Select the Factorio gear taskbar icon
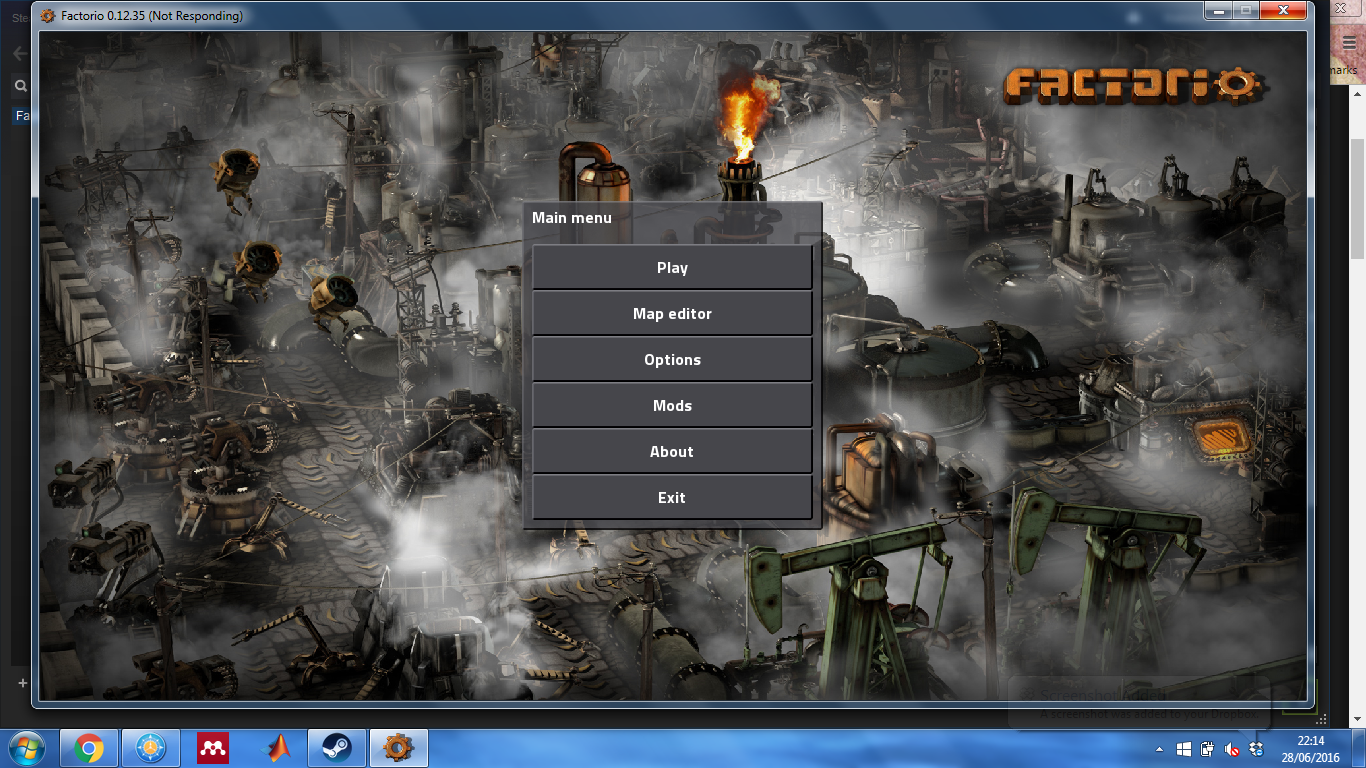Image resolution: width=1366 pixels, height=768 pixels. (x=399, y=748)
